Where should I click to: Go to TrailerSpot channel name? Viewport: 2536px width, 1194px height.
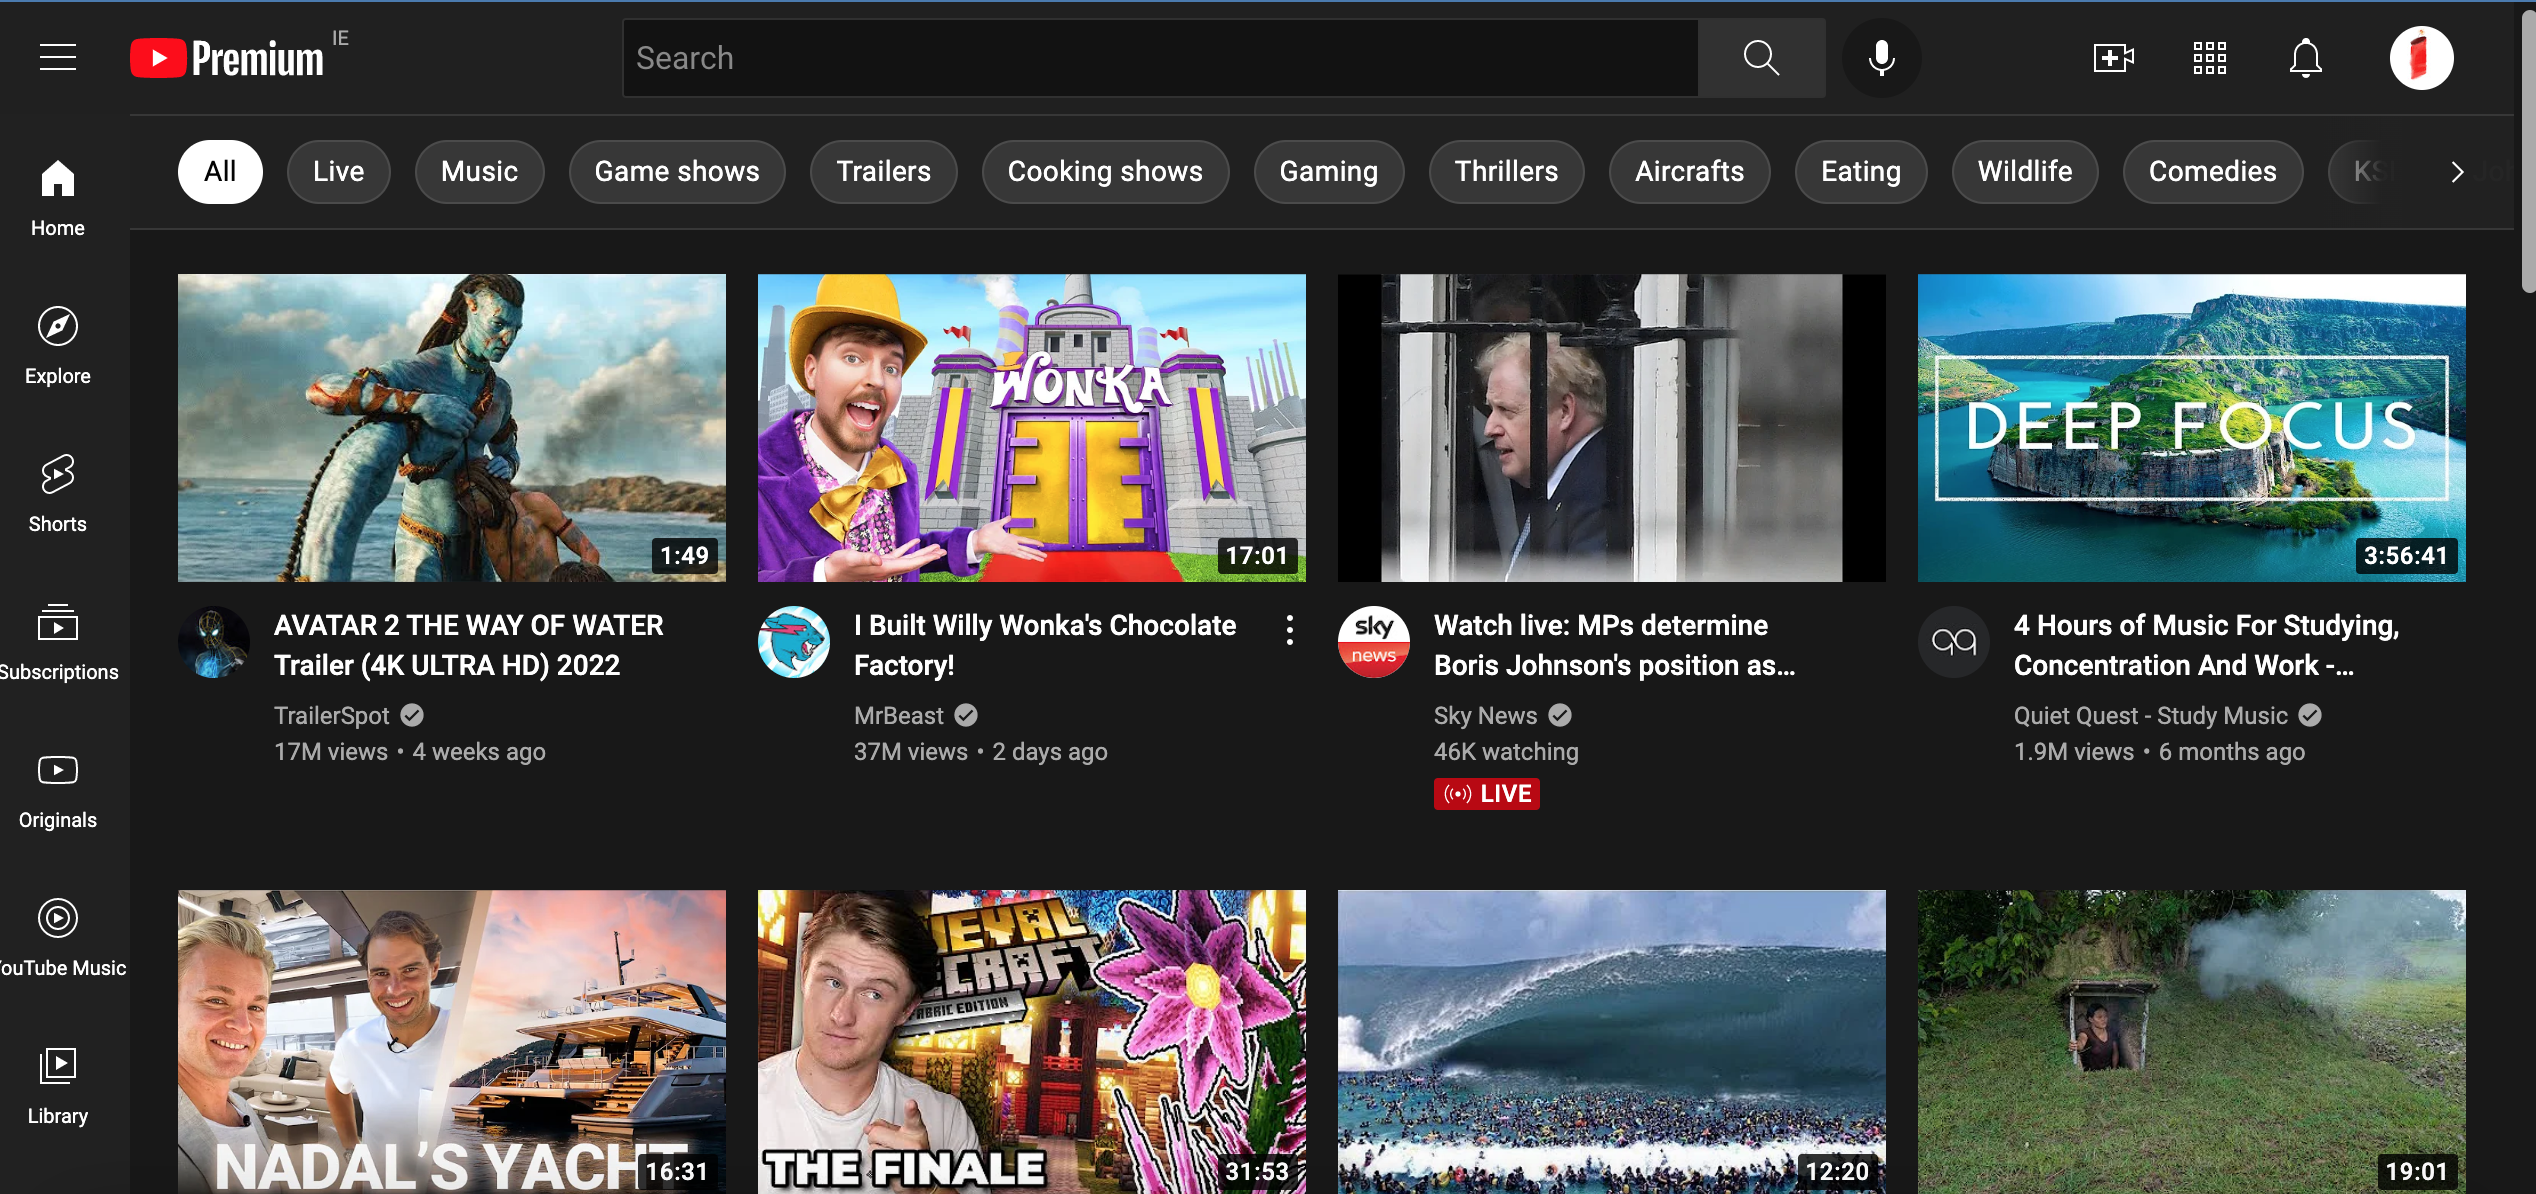coord(331,716)
